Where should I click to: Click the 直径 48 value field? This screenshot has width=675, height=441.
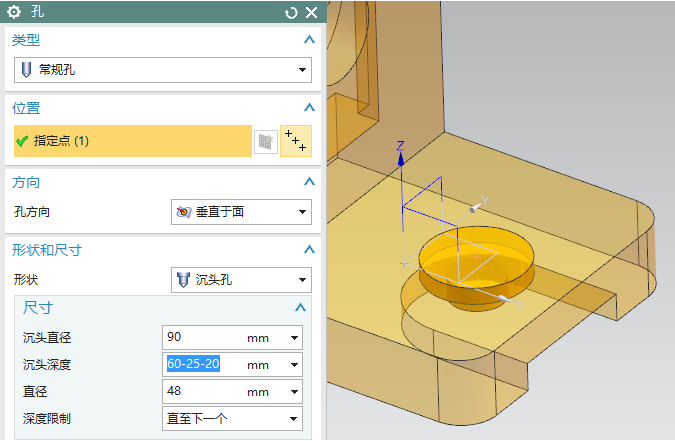tap(204, 392)
